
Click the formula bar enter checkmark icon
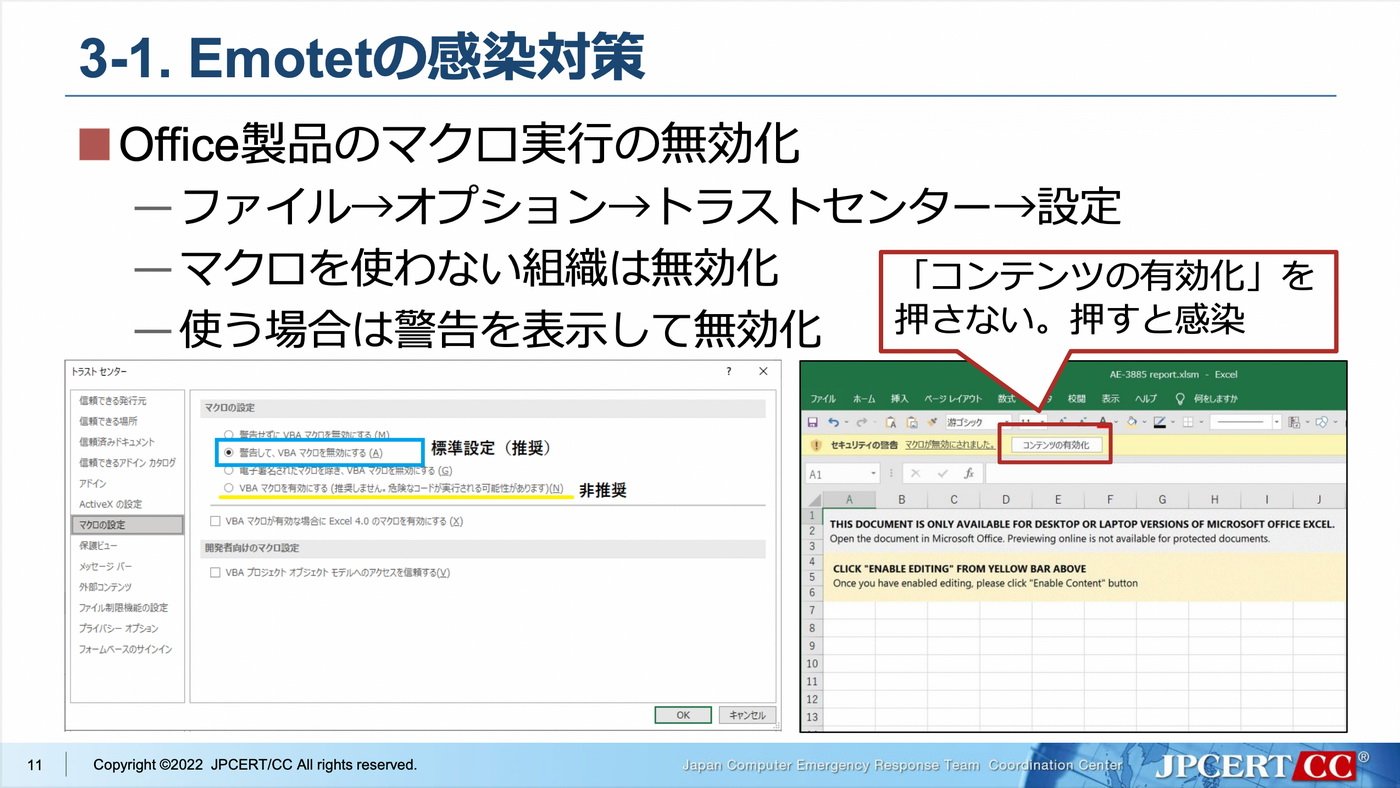[x=941, y=473]
